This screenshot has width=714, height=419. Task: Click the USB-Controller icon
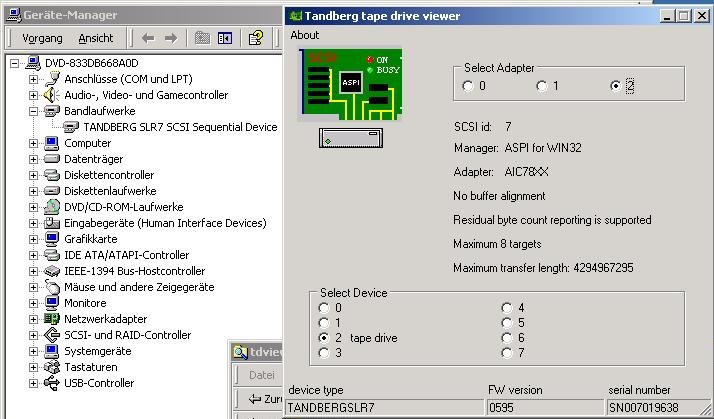tap(51, 383)
